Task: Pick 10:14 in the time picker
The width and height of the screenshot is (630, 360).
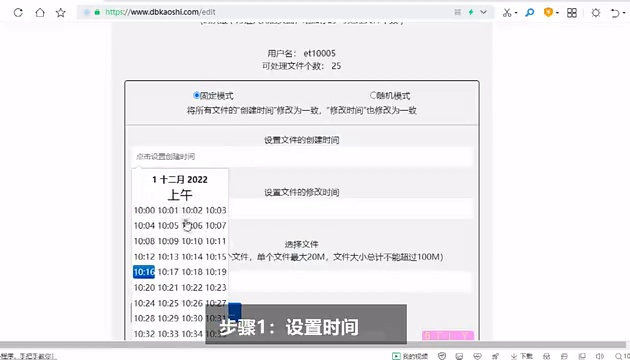Action: [x=192, y=257]
